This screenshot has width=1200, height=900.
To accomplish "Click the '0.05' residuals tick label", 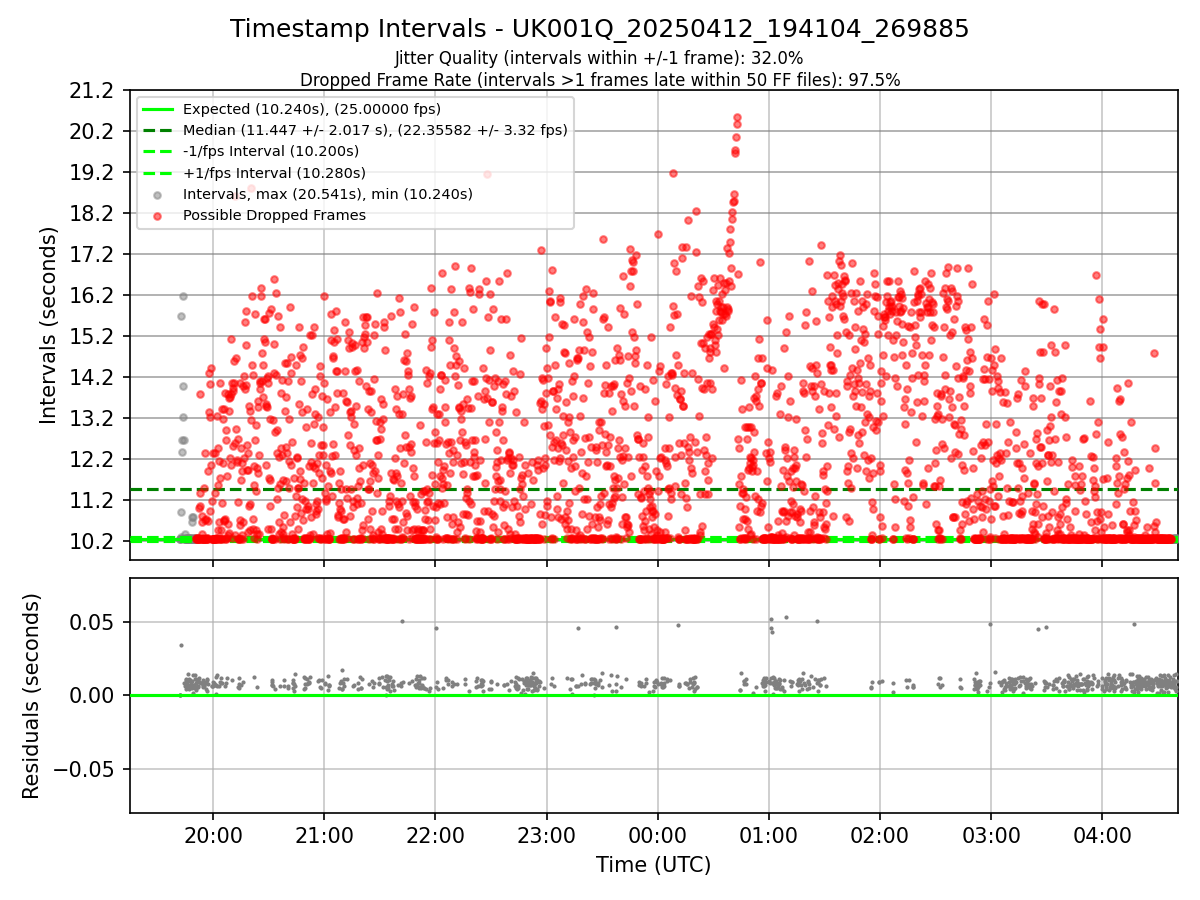I will (x=93, y=622).
